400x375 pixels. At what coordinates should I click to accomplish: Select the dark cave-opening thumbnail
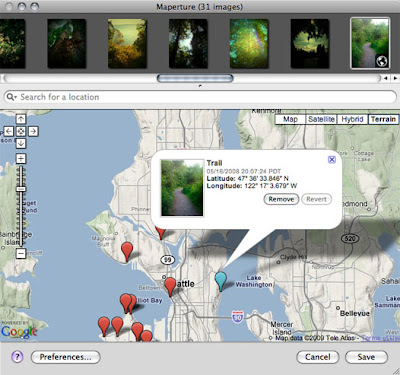click(x=310, y=44)
